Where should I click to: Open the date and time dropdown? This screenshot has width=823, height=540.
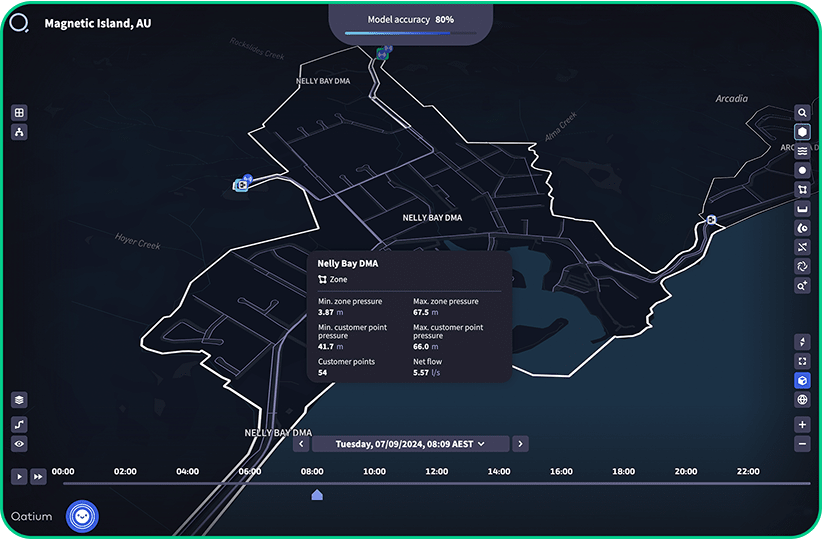point(410,443)
